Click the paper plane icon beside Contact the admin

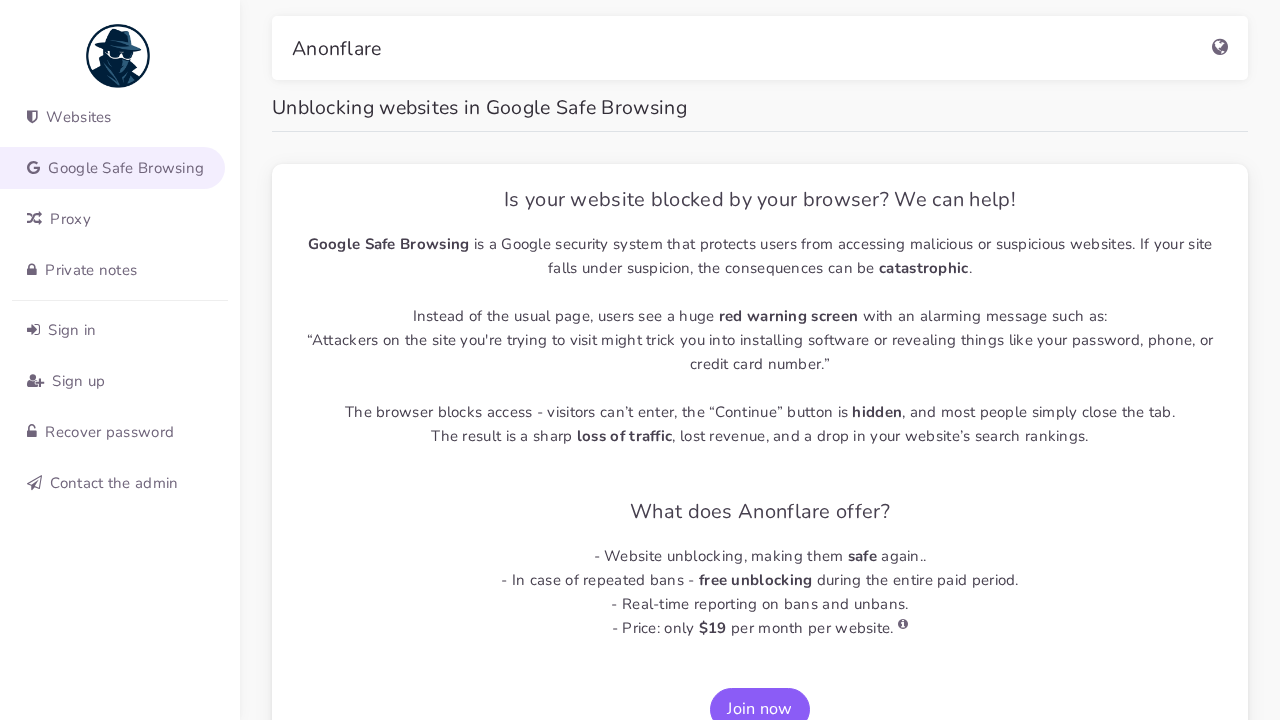(34, 483)
